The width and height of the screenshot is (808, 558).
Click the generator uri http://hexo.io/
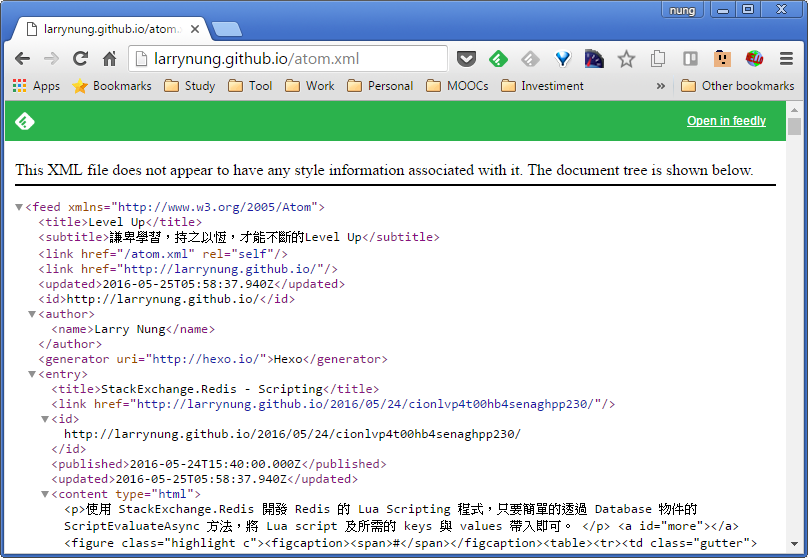(206, 359)
